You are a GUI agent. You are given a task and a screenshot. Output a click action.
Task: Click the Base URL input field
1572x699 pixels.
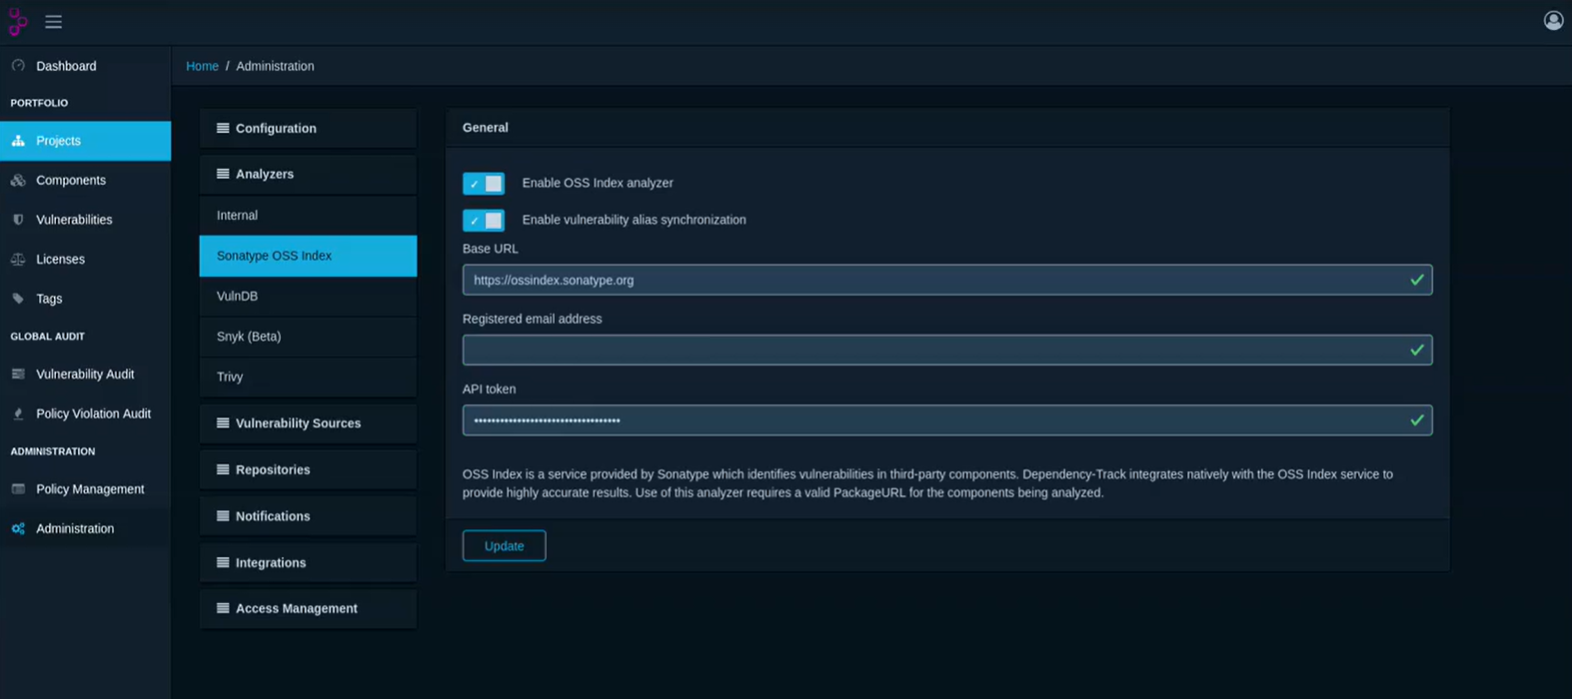[x=947, y=280]
